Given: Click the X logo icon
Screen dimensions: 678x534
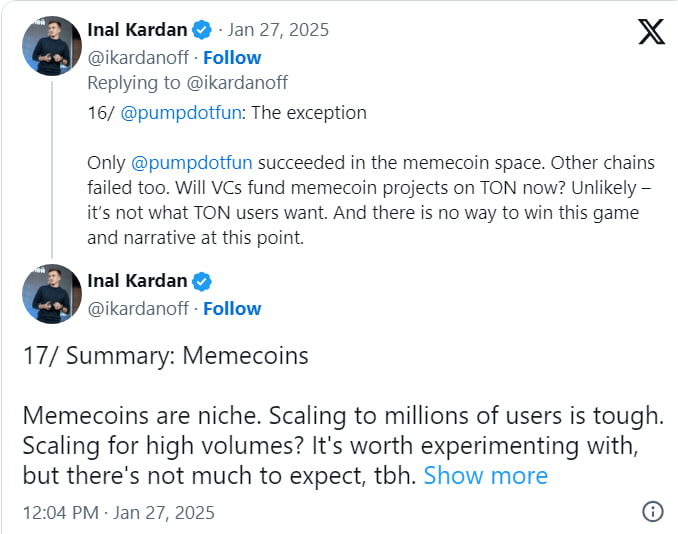Looking at the screenshot, I should (651, 32).
